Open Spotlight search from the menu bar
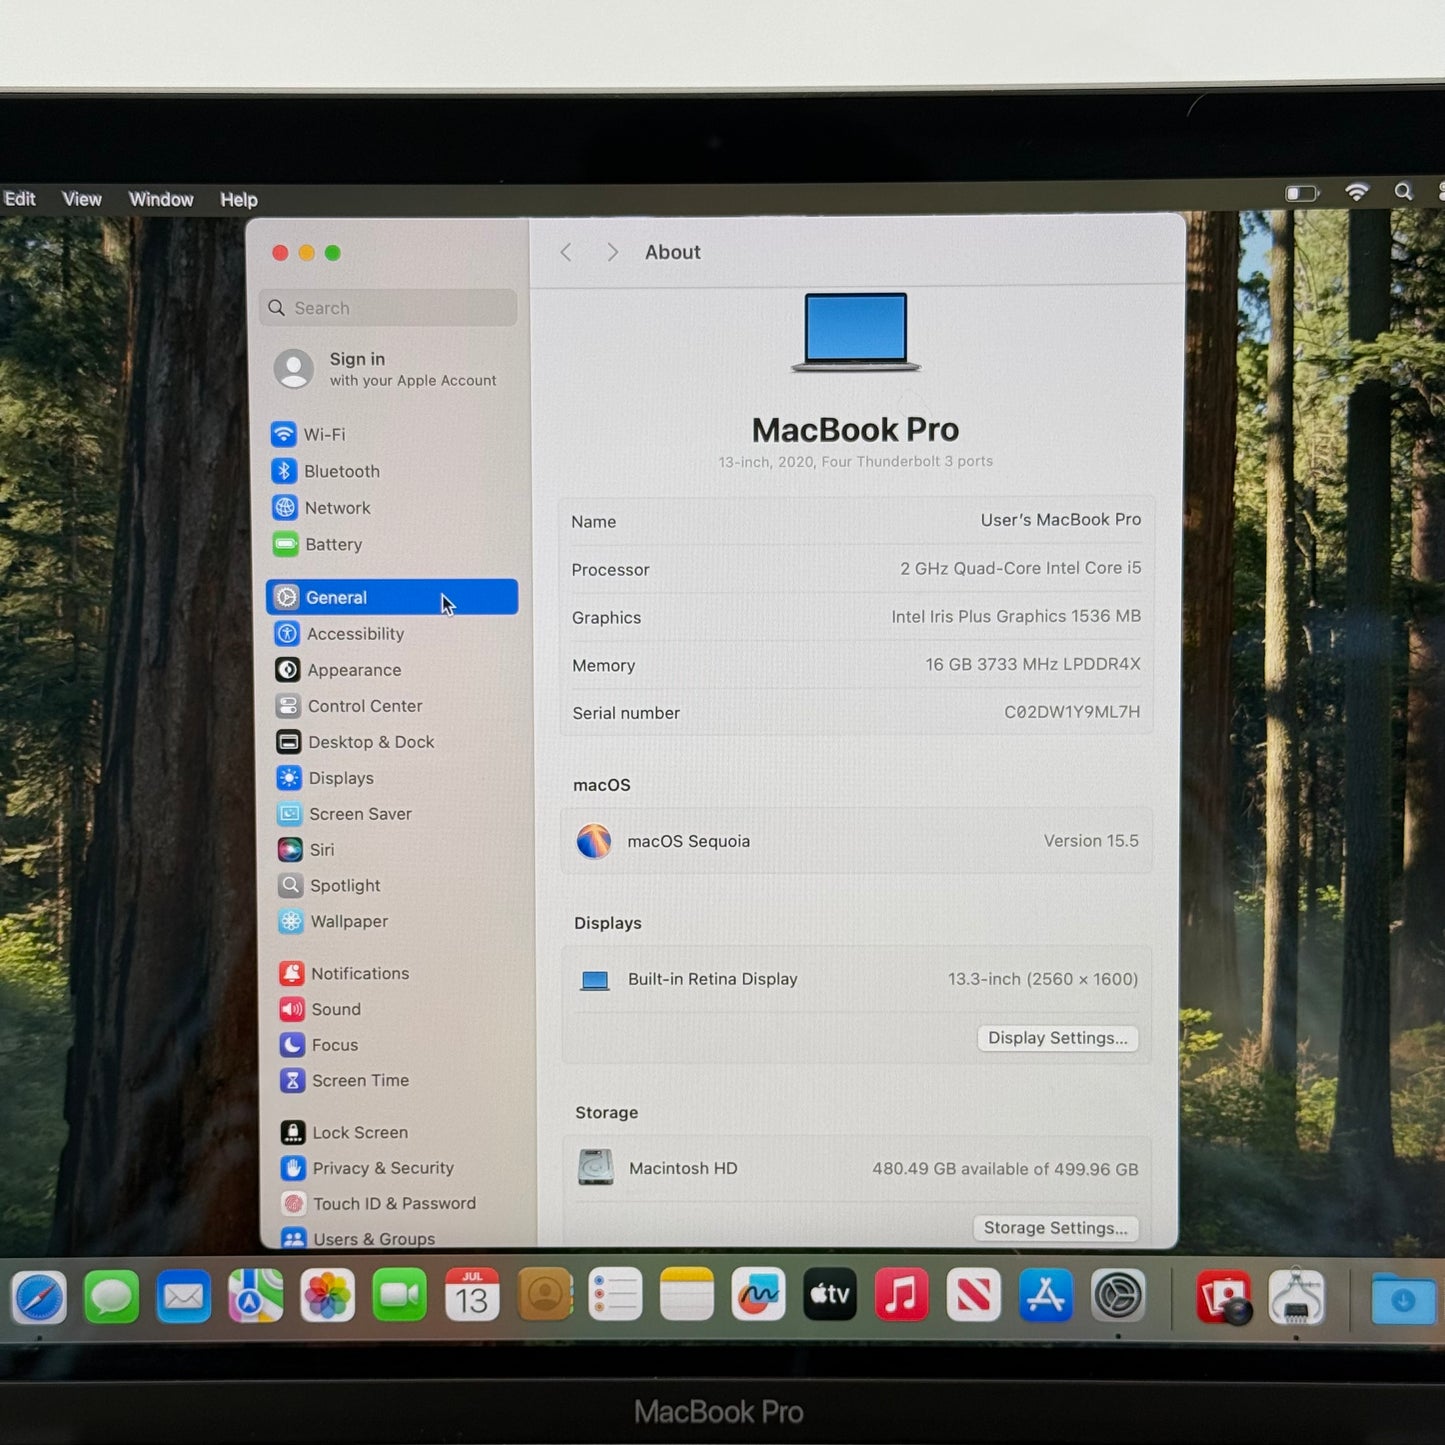The width and height of the screenshot is (1445, 1445). click(1404, 191)
